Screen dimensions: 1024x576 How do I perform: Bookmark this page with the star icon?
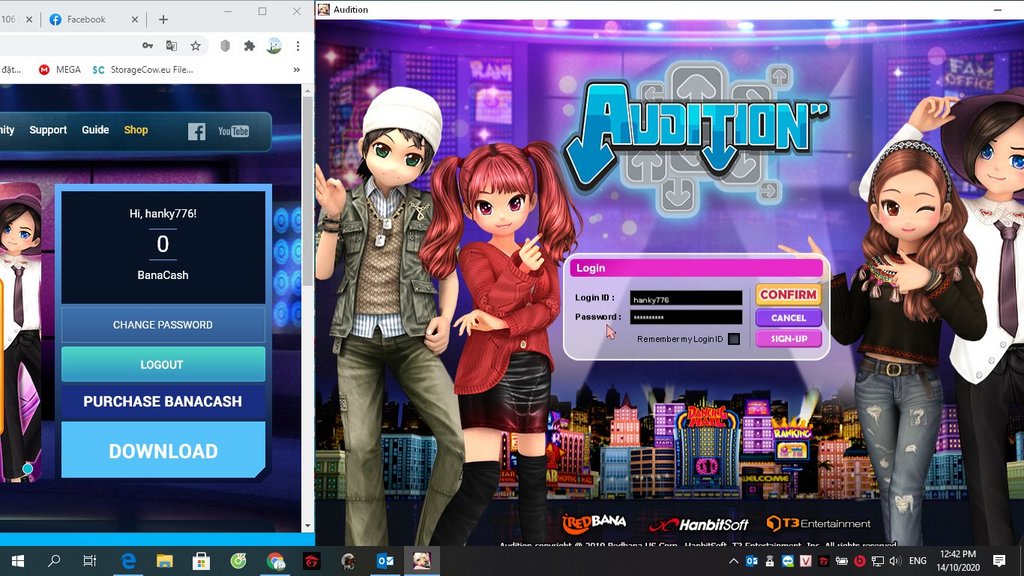195,46
